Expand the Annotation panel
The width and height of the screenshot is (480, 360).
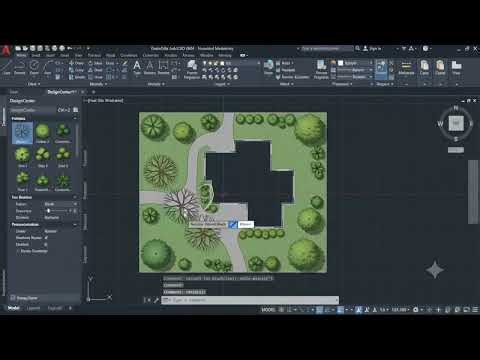click(156, 84)
